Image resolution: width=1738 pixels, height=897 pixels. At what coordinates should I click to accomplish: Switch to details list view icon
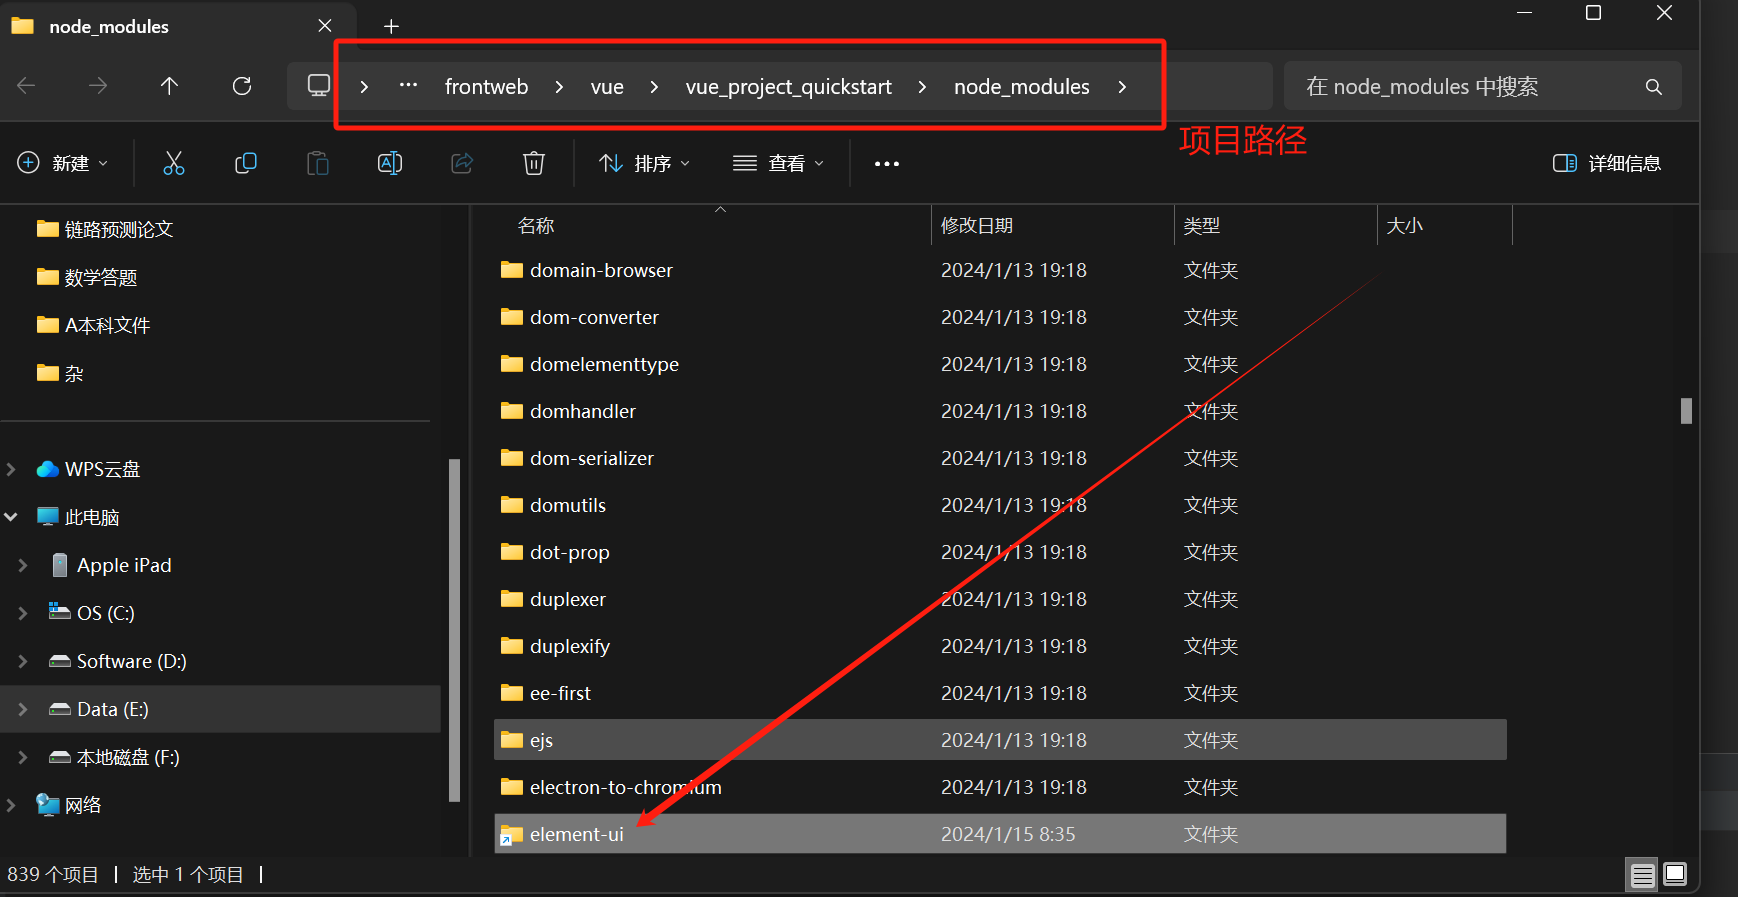[x=1642, y=876]
